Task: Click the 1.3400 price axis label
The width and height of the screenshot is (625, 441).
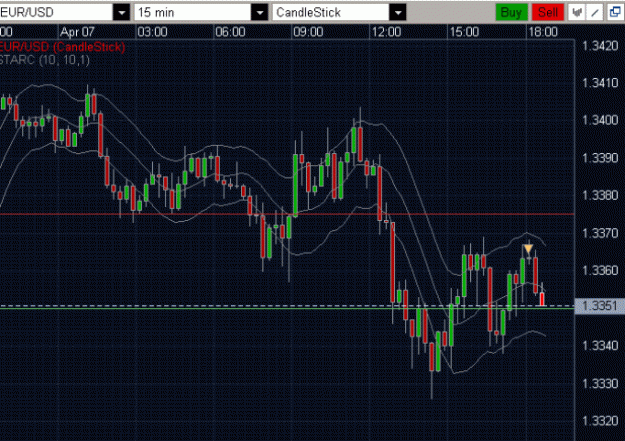Action: click(x=600, y=120)
